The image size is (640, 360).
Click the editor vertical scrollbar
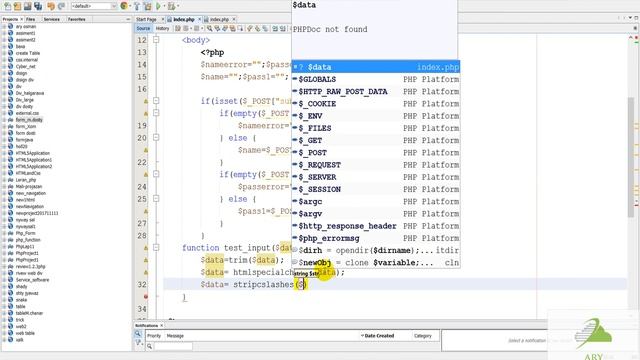(x=631, y=157)
